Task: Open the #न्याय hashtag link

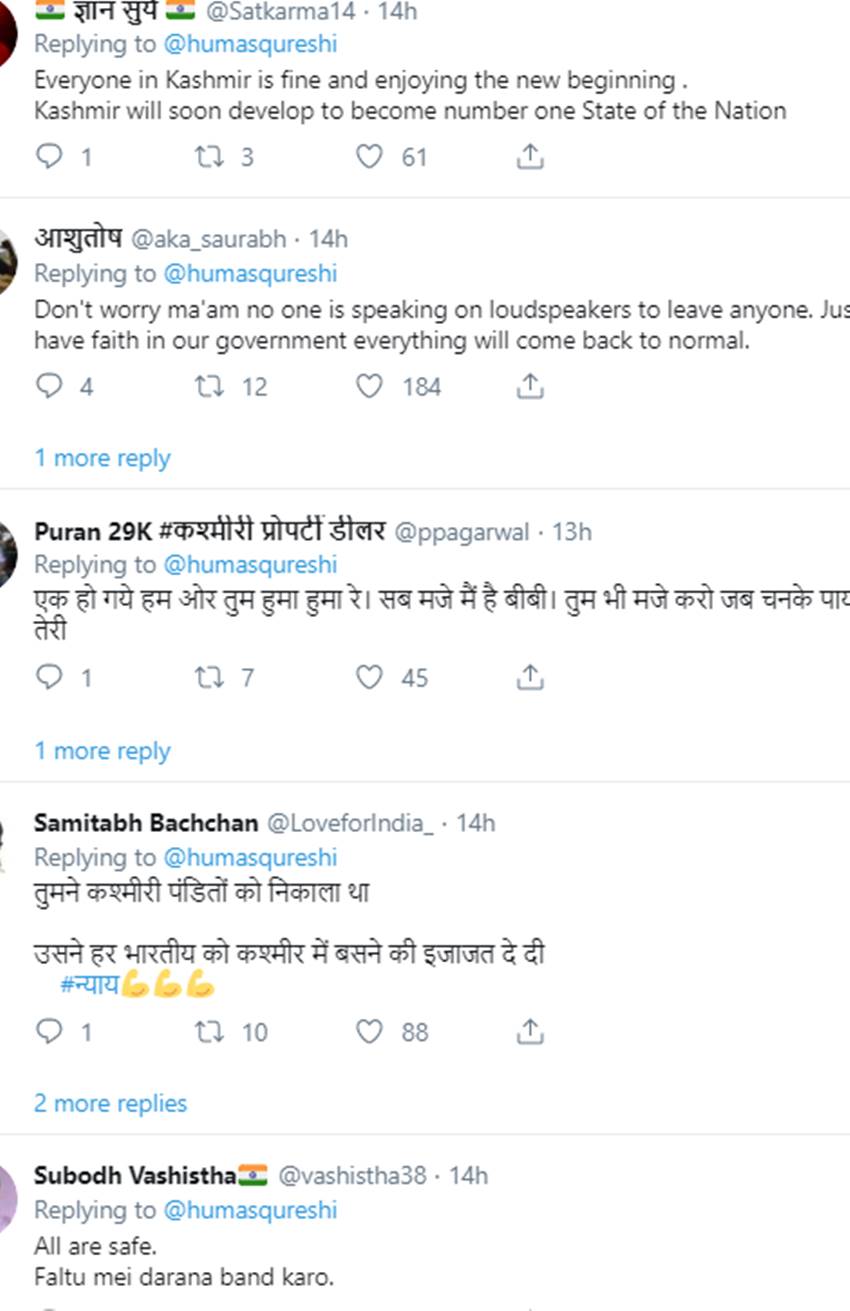Action: point(90,985)
